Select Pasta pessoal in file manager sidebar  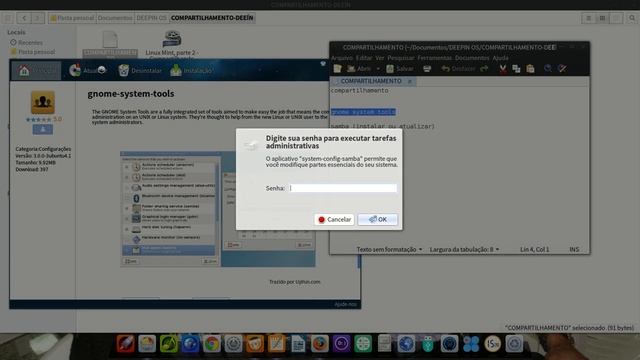pyautogui.click(x=33, y=52)
